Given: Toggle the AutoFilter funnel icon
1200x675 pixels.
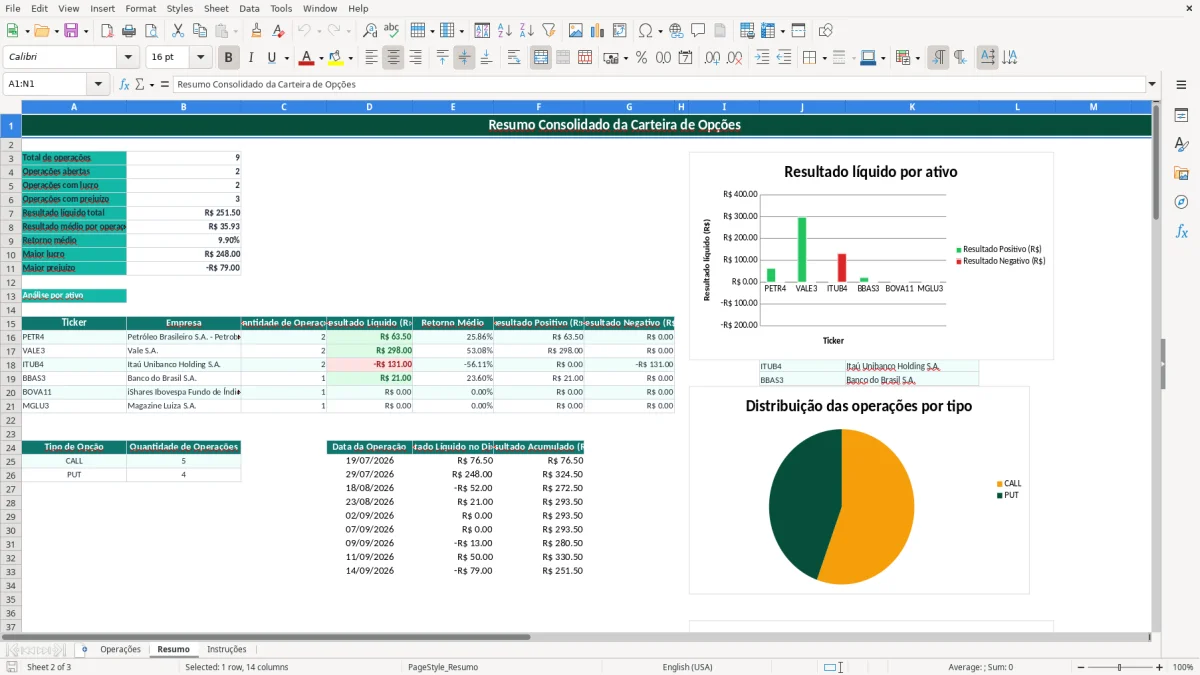Looking at the screenshot, I should (548, 31).
